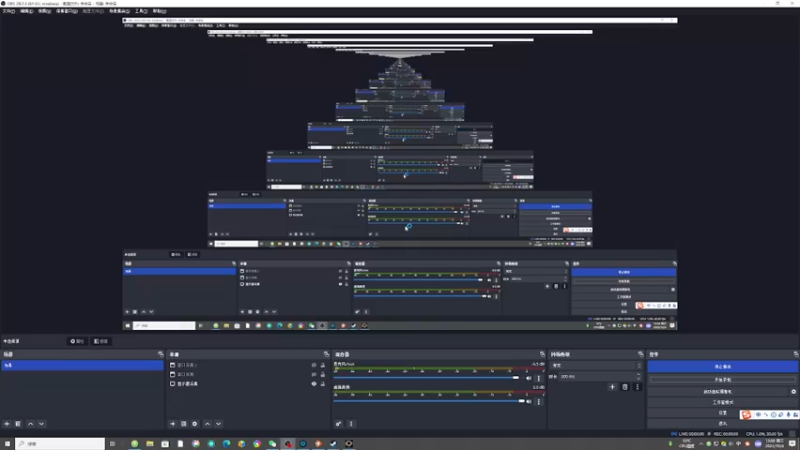800x450 pixels.
Task: Undock the Scenes panel with its float icon
Action: (161, 354)
